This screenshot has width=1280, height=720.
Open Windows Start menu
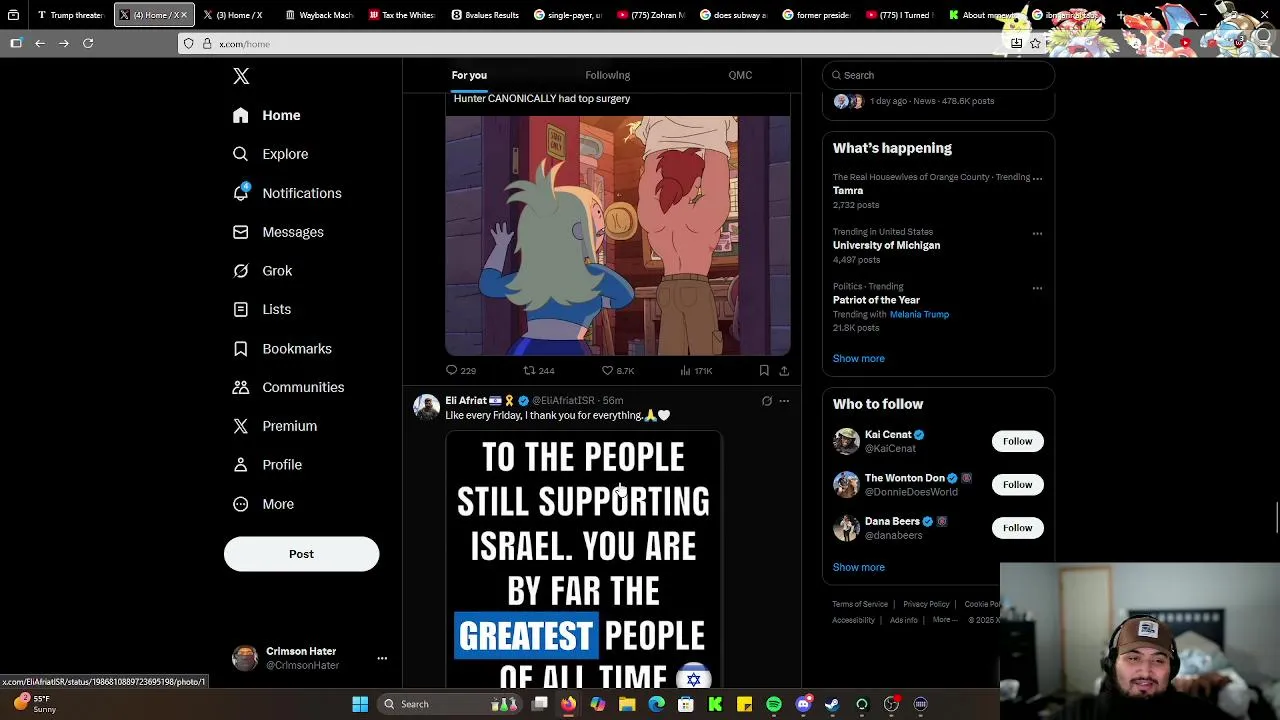[x=360, y=704]
